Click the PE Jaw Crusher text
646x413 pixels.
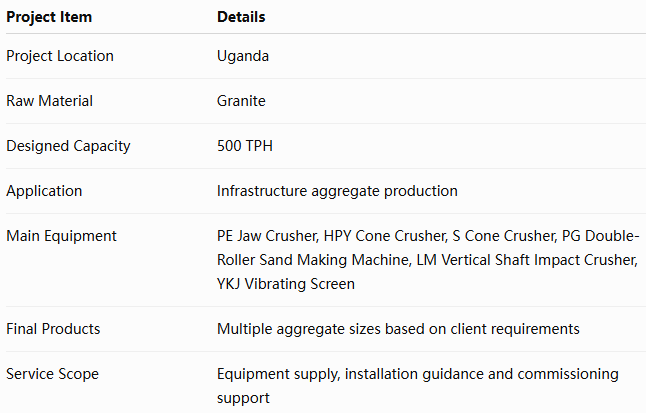[x=267, y=236]
